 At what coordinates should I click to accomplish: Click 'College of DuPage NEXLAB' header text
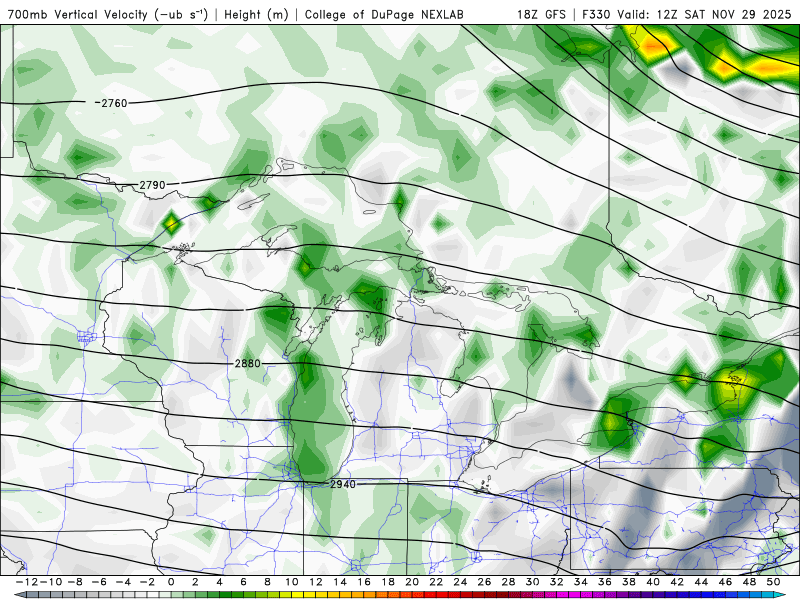384,14
